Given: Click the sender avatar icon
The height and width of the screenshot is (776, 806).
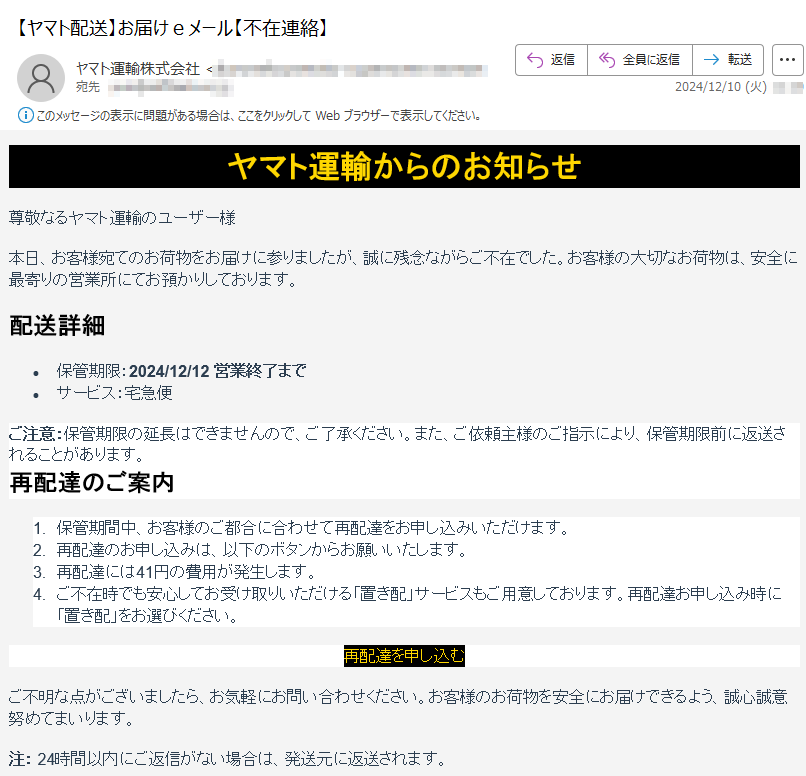Looking at the screenshot, I should coord(41,78).
